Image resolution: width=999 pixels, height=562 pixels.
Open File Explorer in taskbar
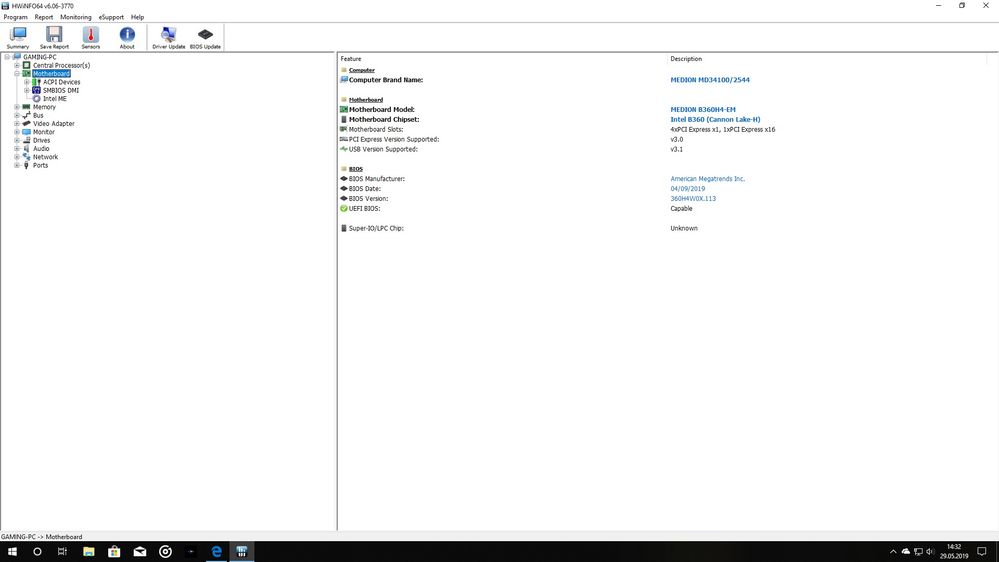(89, 551)
